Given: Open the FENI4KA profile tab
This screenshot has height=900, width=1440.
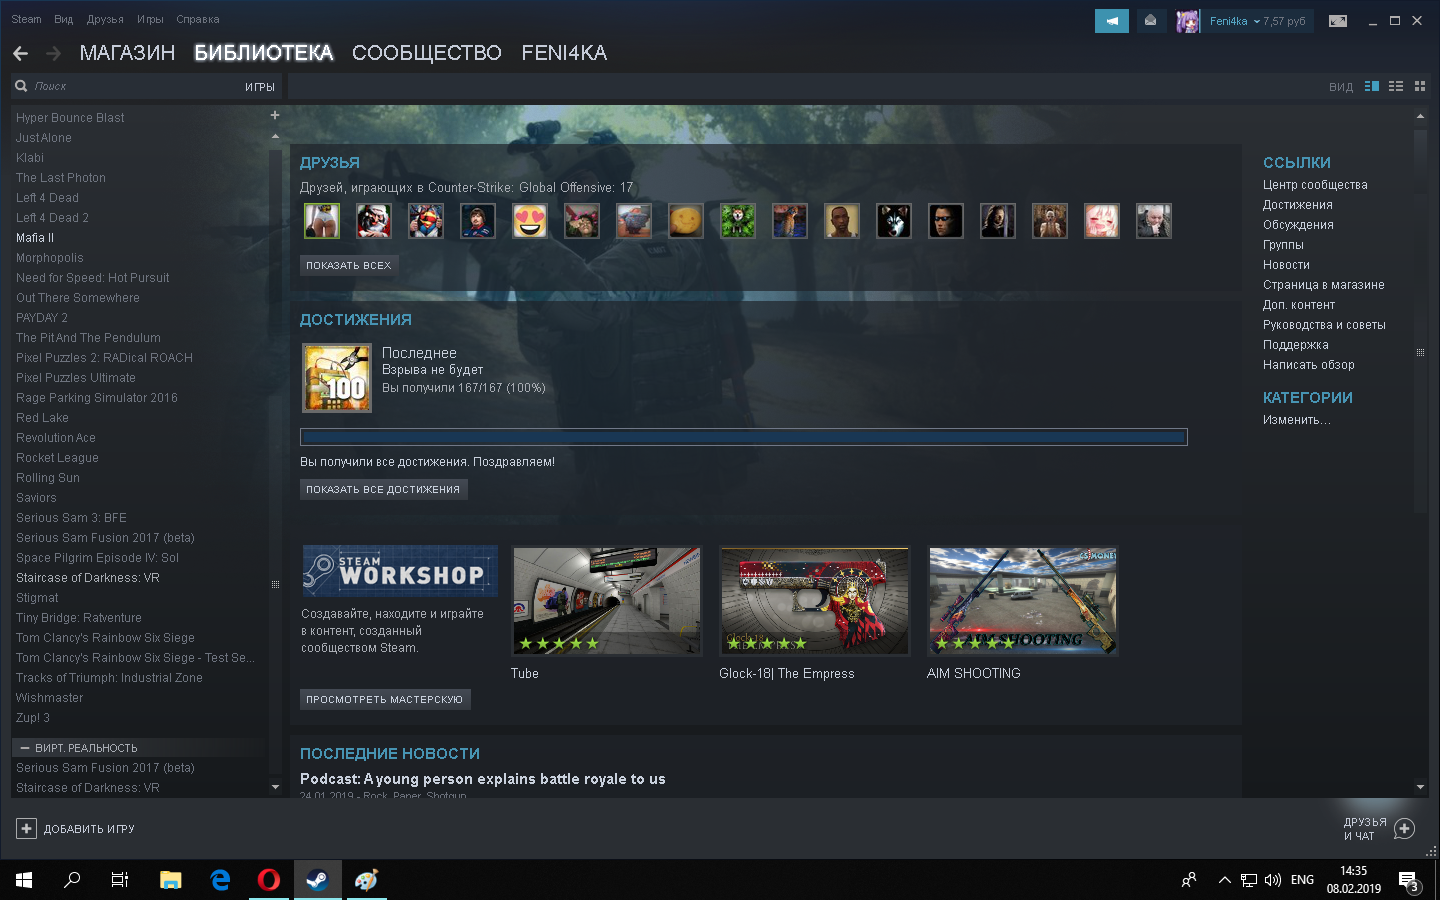Looking at the screenshot, I should click(564, 53).
